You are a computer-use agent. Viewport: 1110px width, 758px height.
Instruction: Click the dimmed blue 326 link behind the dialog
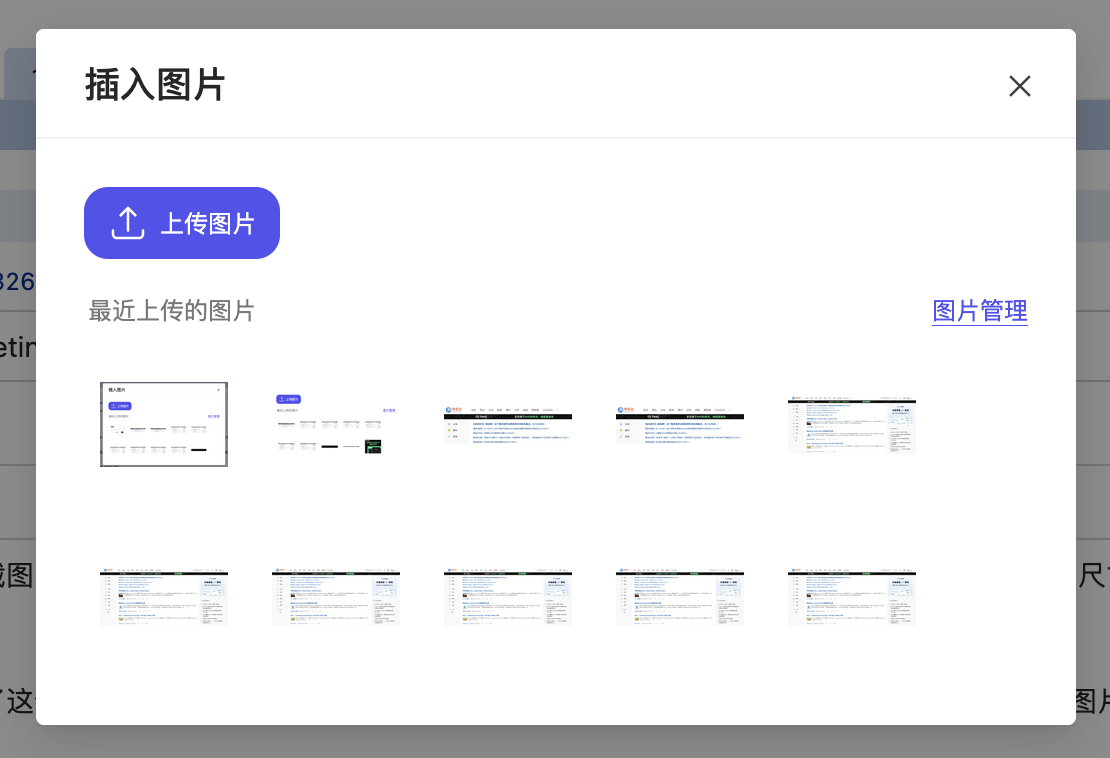pos(17,282)
